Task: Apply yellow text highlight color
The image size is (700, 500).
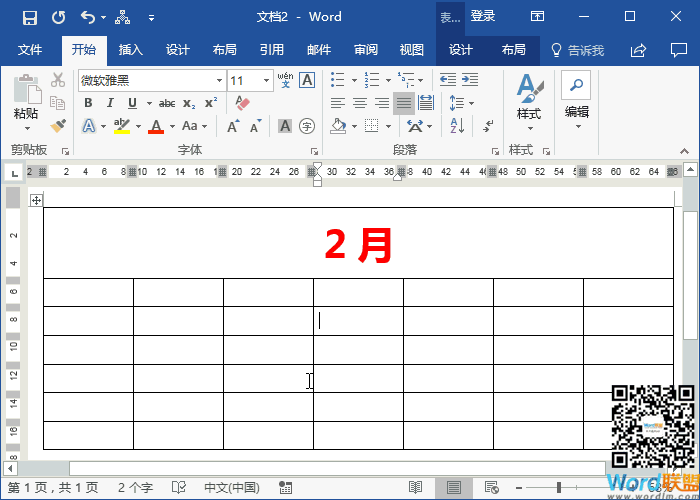Action: pyautogui.click(x=122, y=126)
